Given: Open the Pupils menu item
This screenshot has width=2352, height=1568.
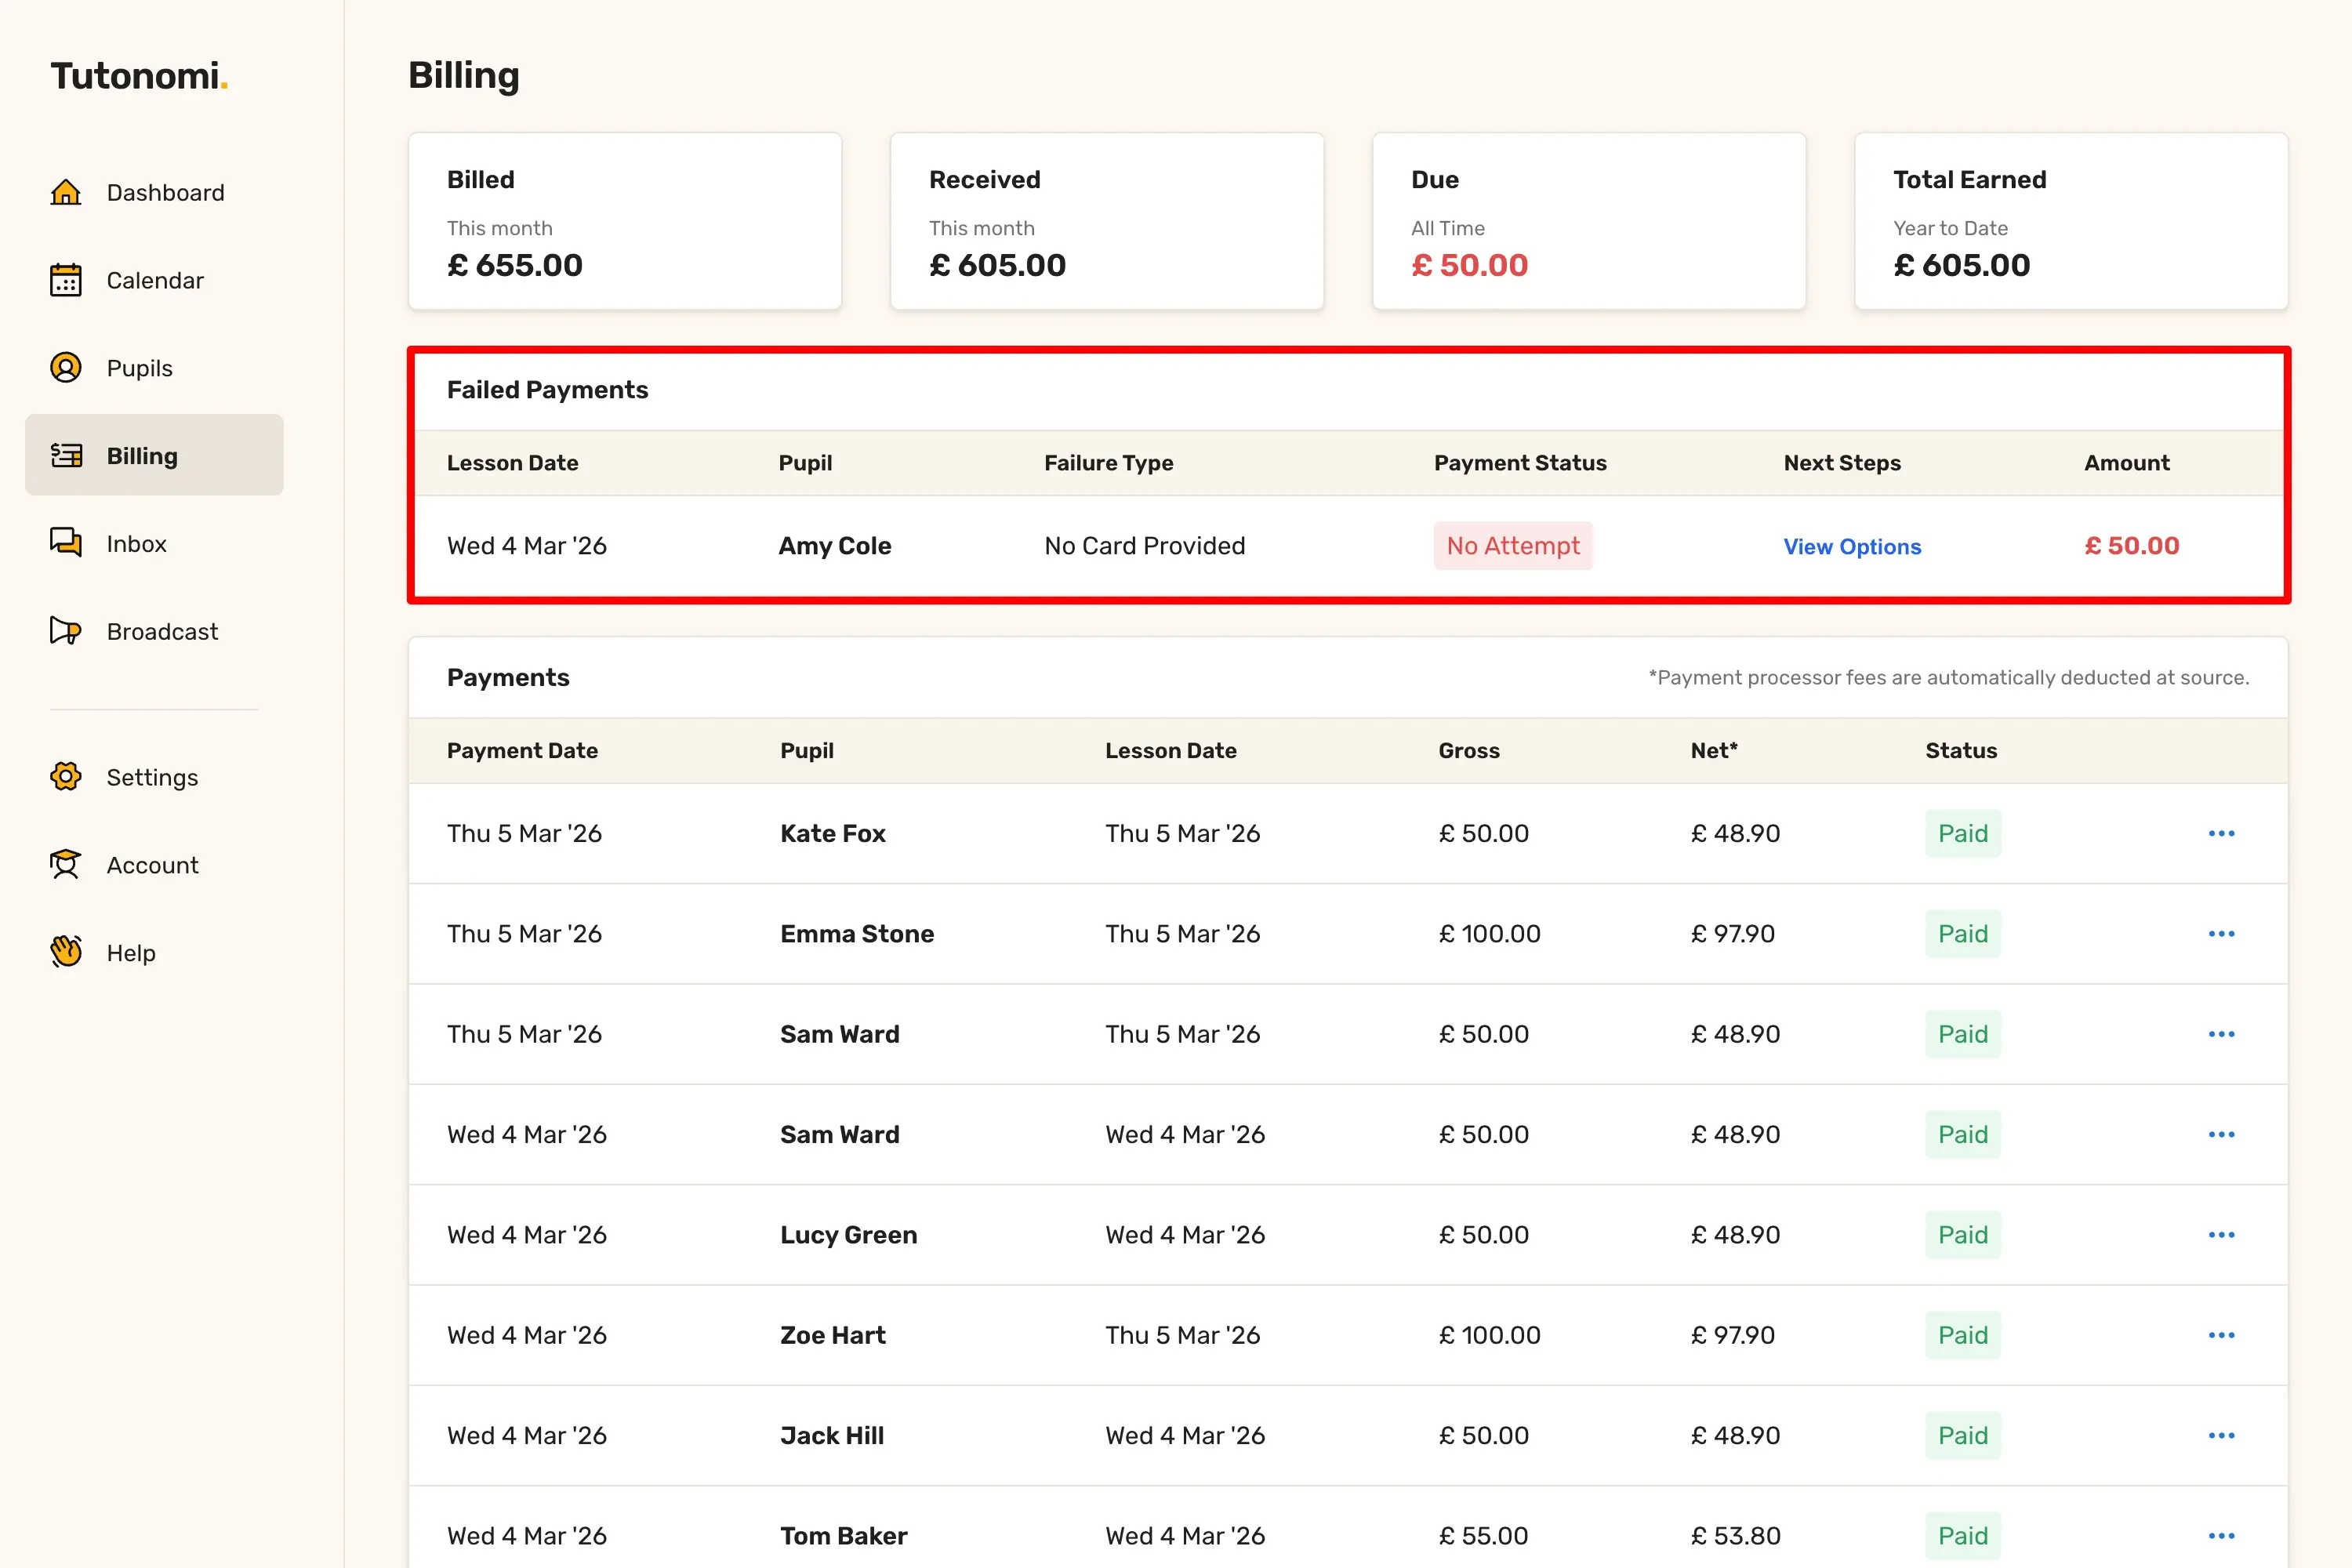Looking at the screenshot, I should coord(140,368).
